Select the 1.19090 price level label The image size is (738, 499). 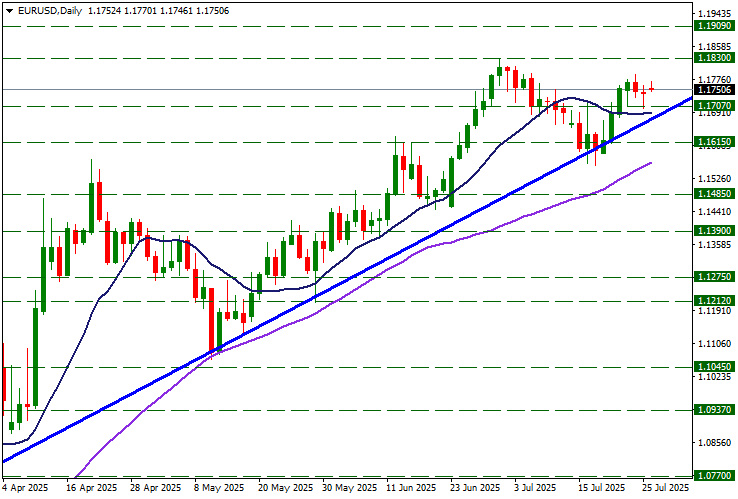(x=714, y=26)
